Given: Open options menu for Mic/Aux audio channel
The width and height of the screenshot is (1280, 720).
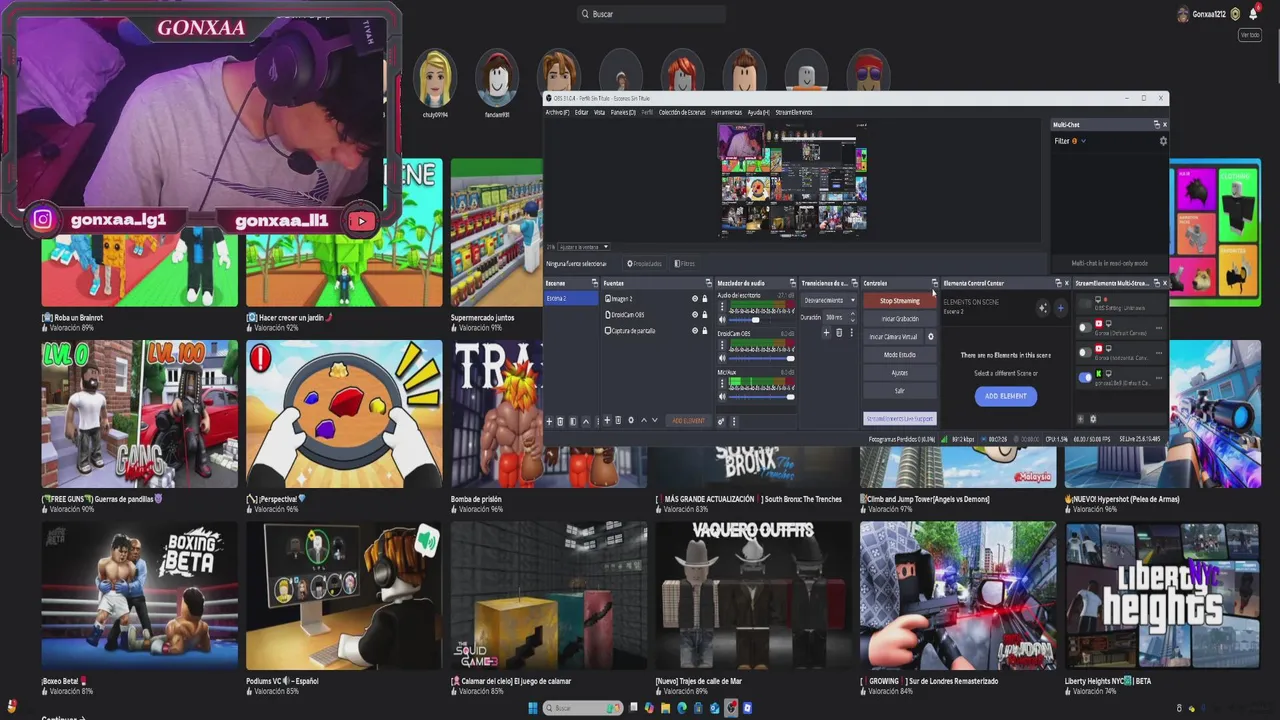Looking at the screenshot, I should click(722, 383).
